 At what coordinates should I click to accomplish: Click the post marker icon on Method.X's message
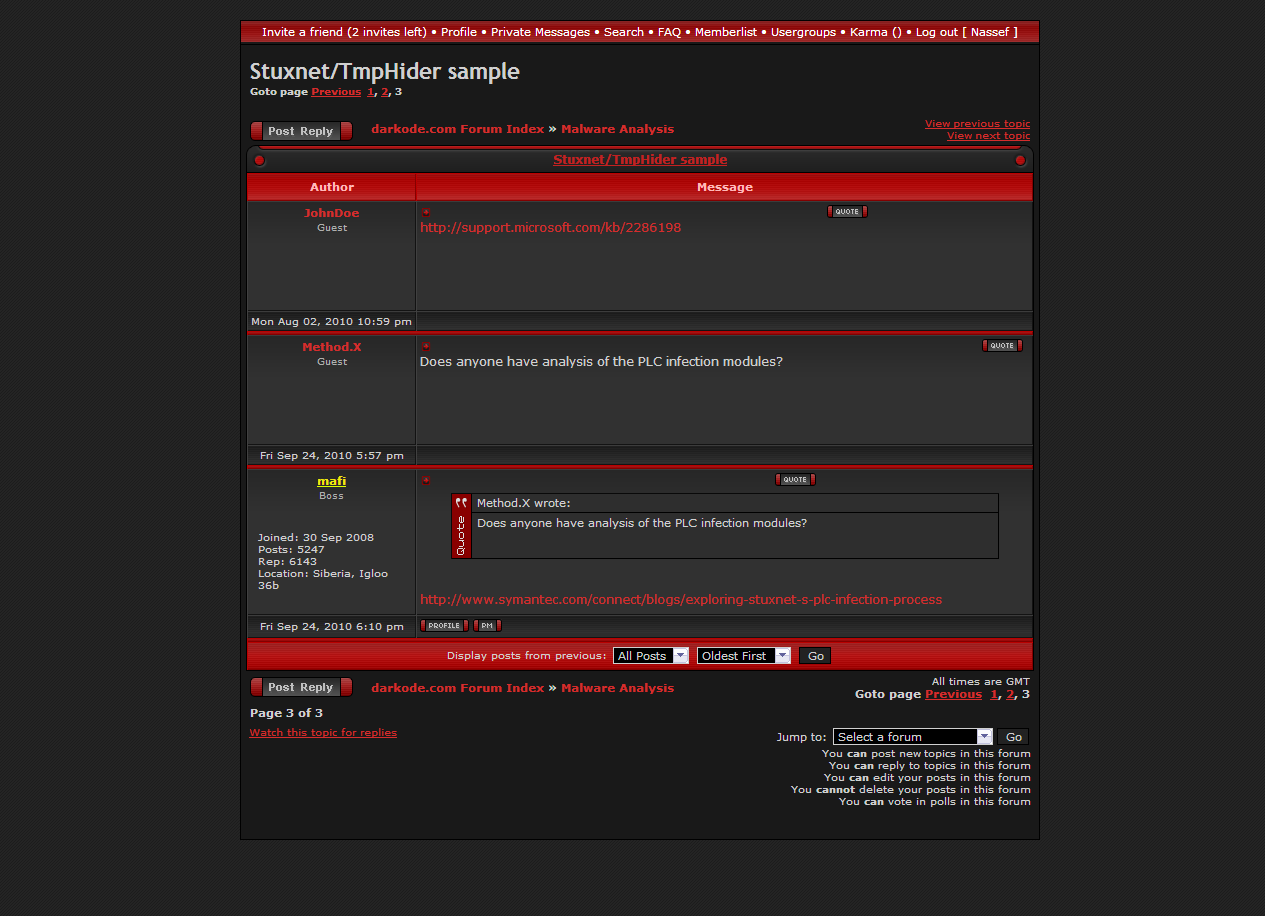pyautogui.click(x=426, y=346)
